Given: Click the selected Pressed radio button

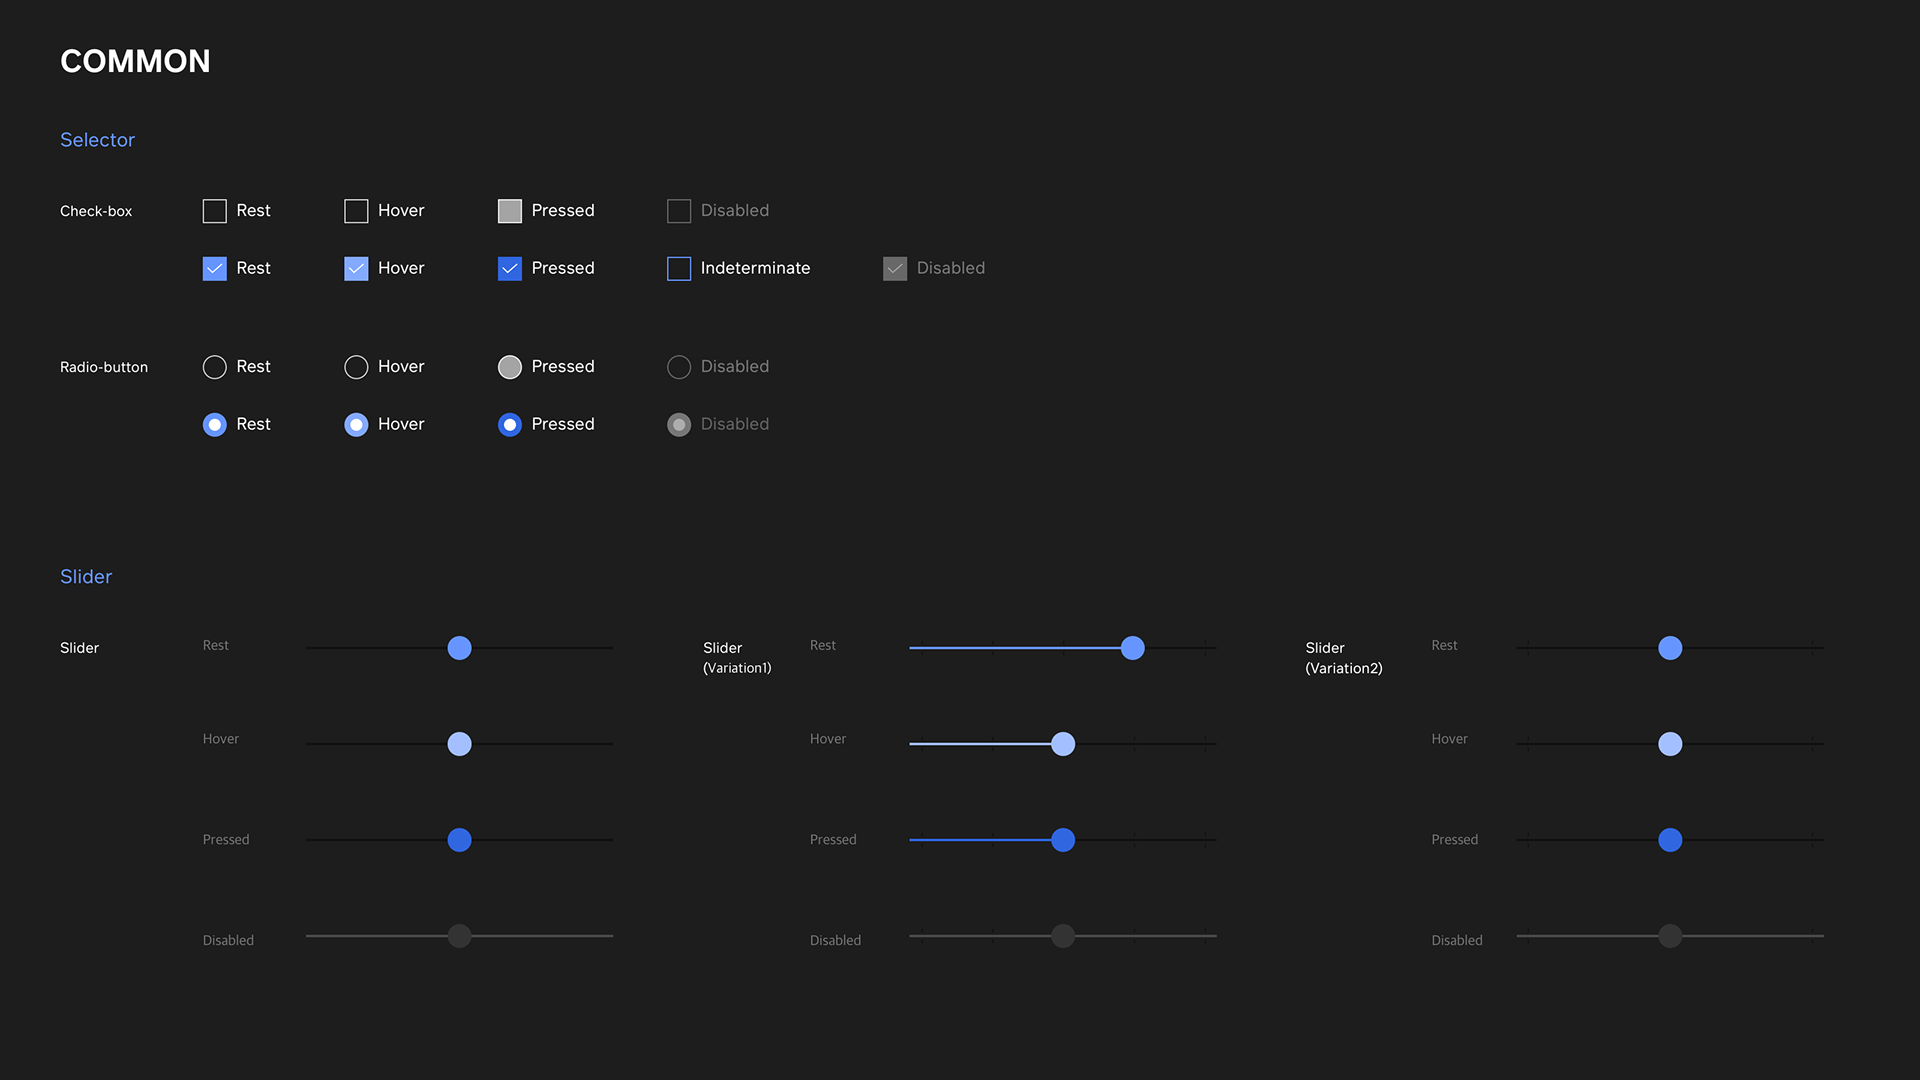Looking at the screenshot, I should [x=510, y=425].
